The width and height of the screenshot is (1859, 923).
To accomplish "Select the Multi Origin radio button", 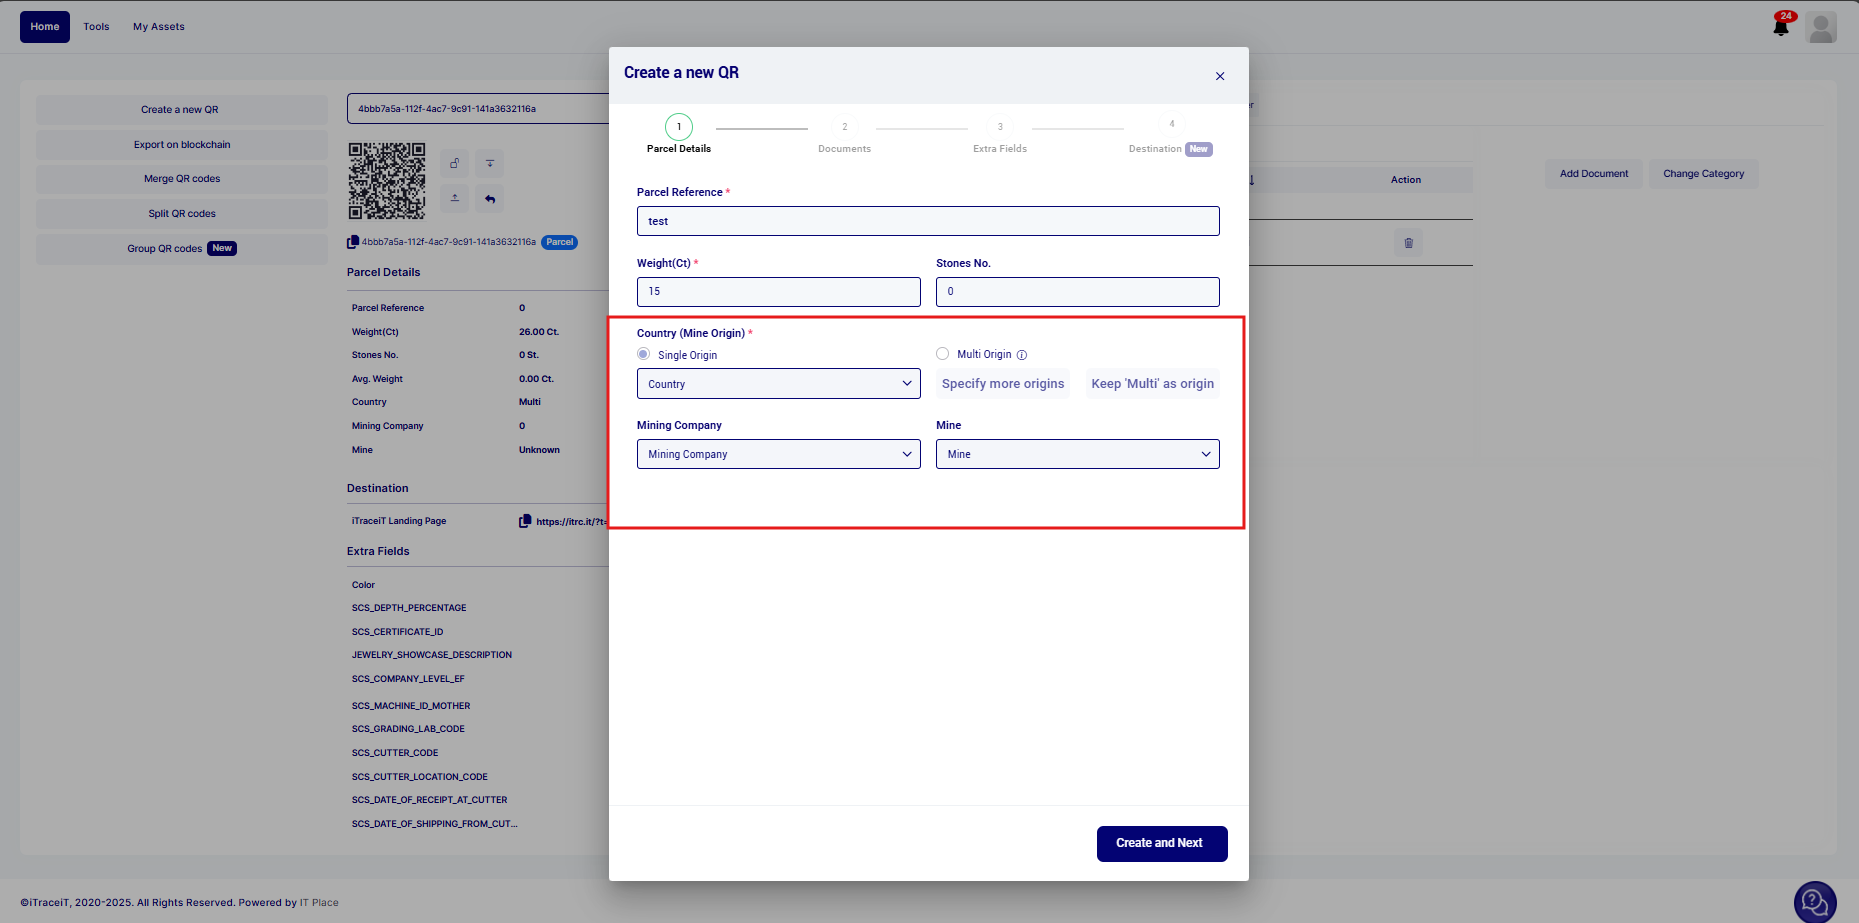I will [x=942, y=354].
